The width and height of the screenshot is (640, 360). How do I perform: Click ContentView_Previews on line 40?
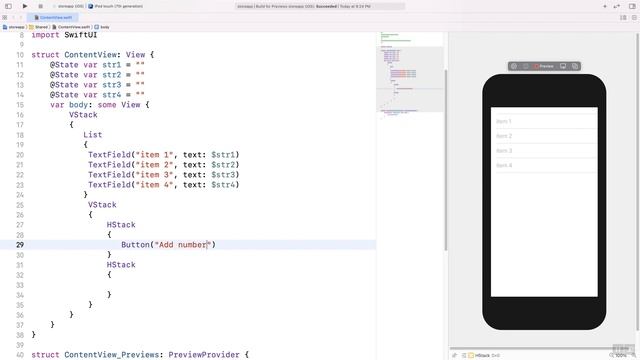[113, 355]
